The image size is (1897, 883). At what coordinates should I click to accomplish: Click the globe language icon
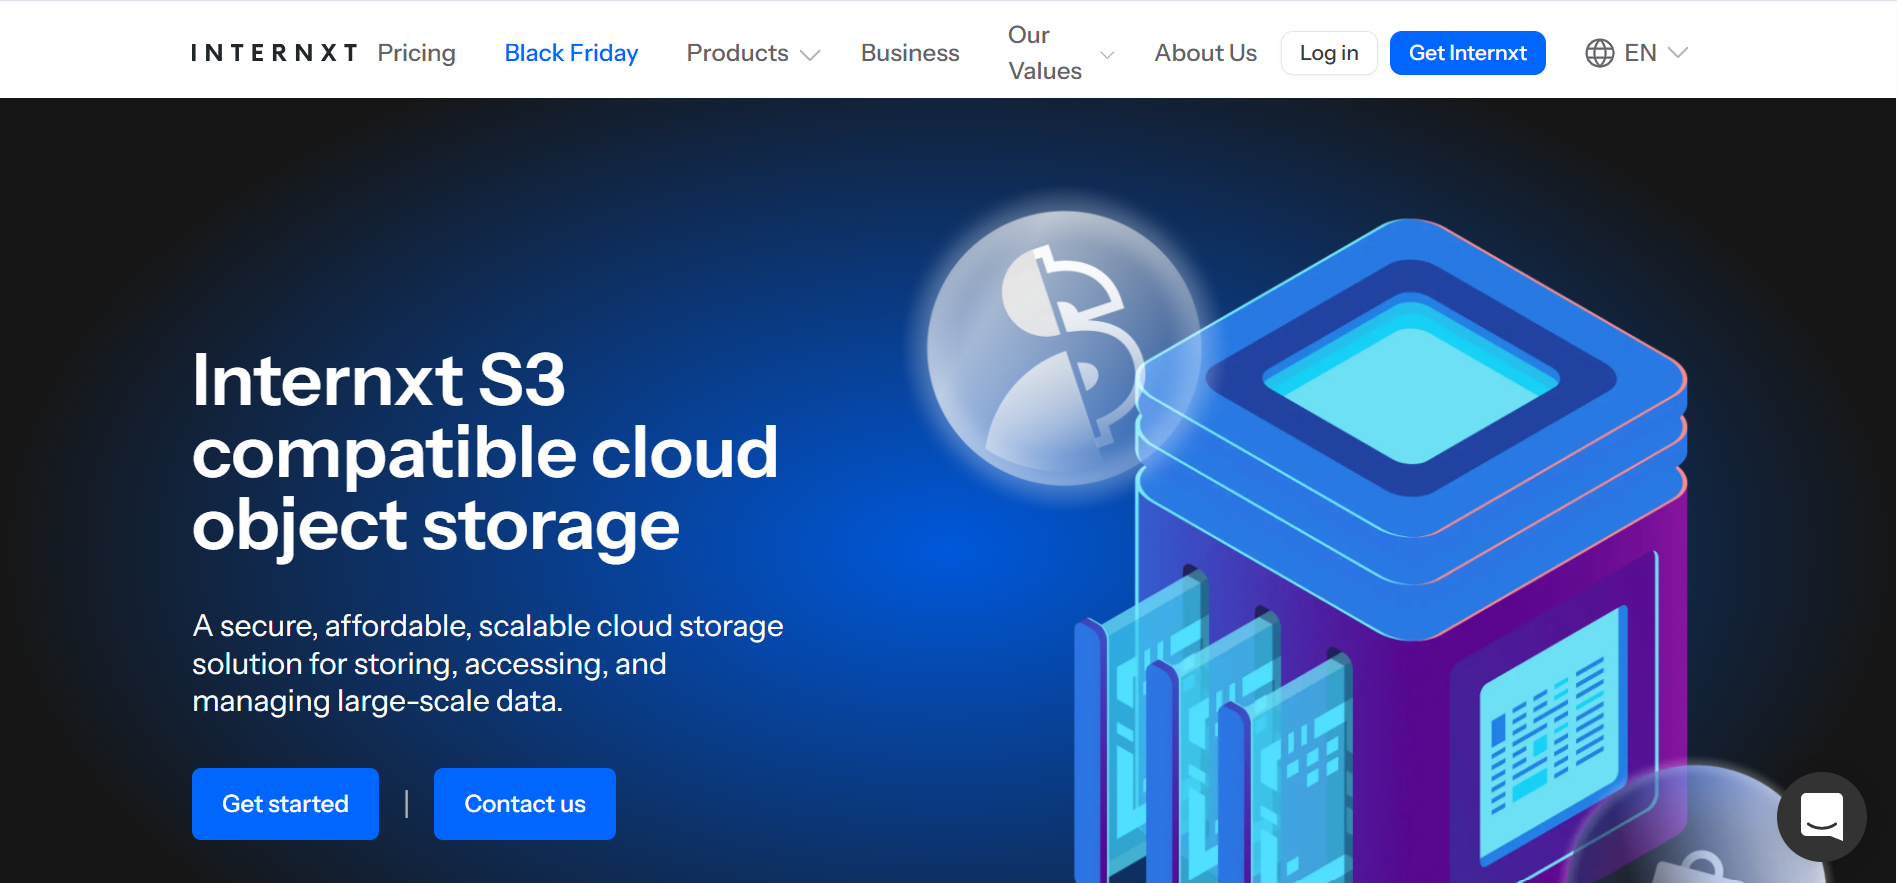tap(1599, 53)
